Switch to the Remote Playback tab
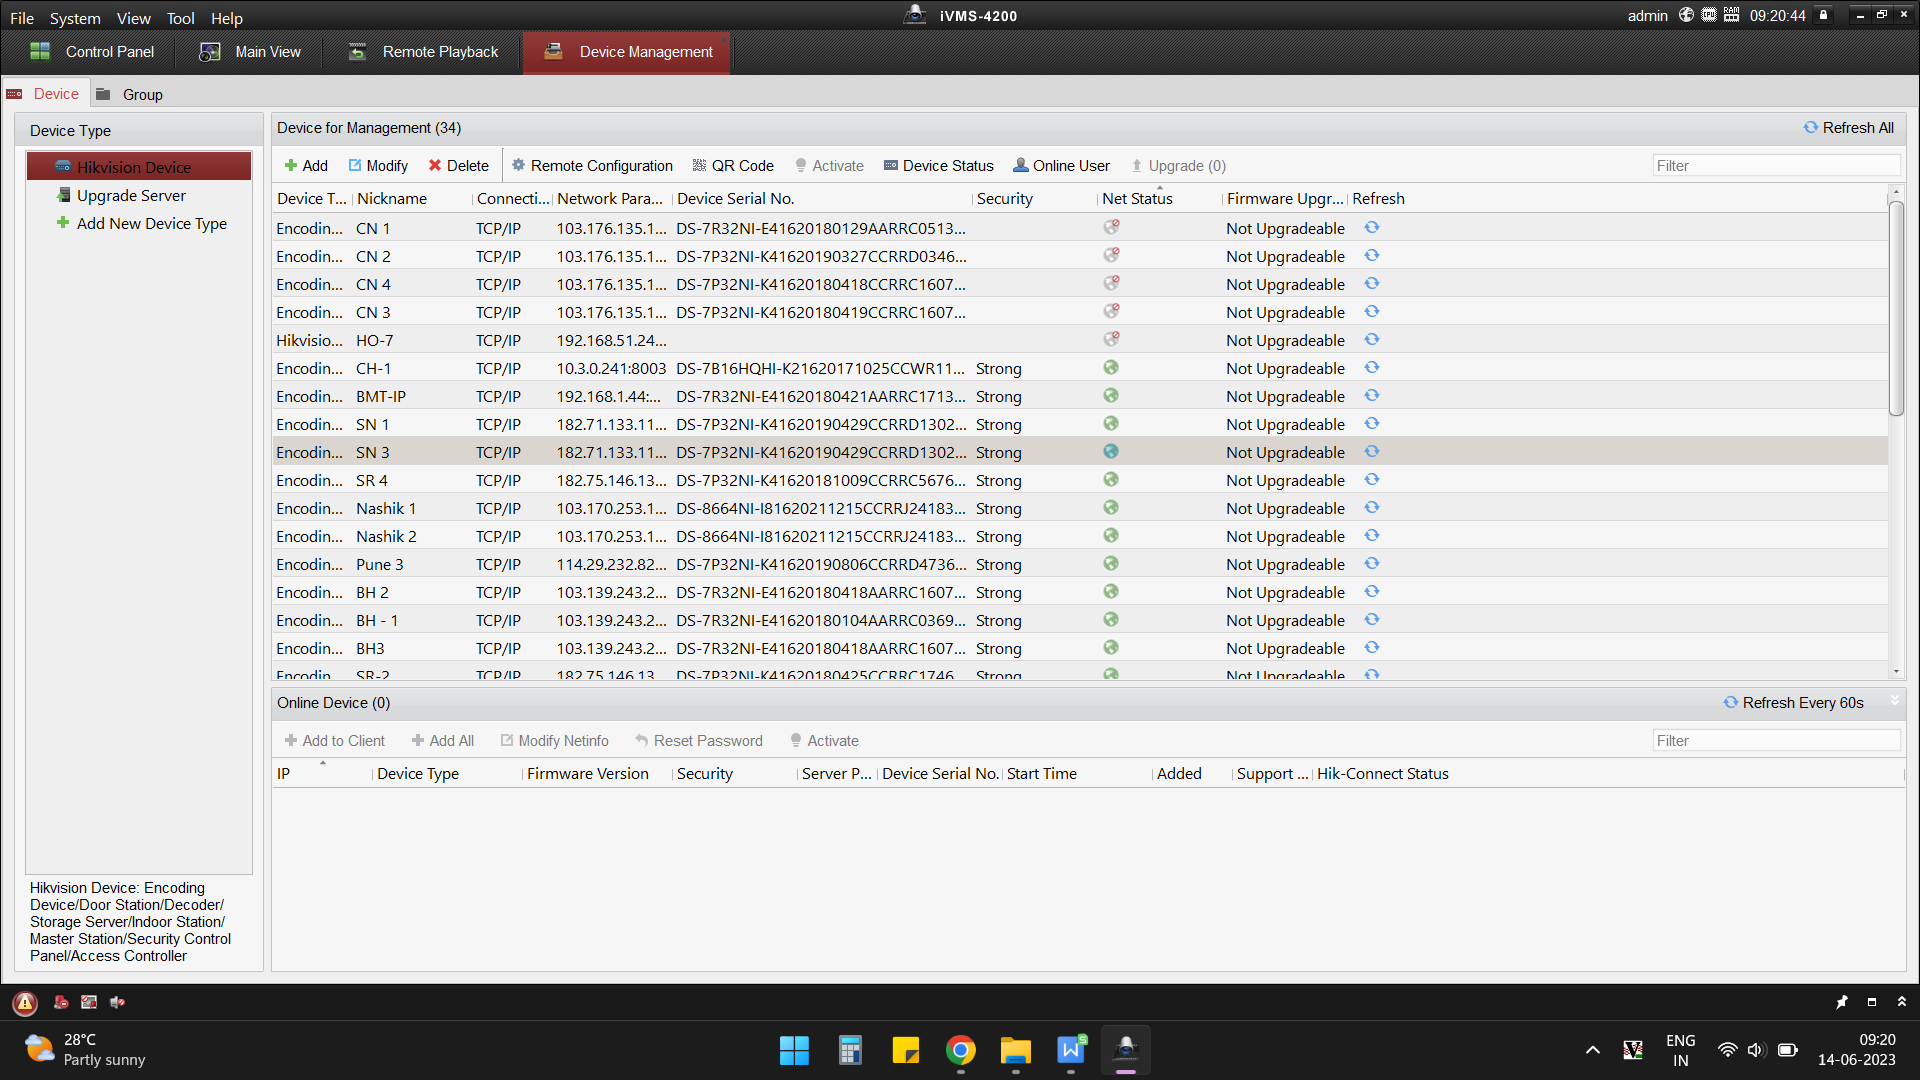The height and width of the screenshot is (1080, 1920). [423, 52]
